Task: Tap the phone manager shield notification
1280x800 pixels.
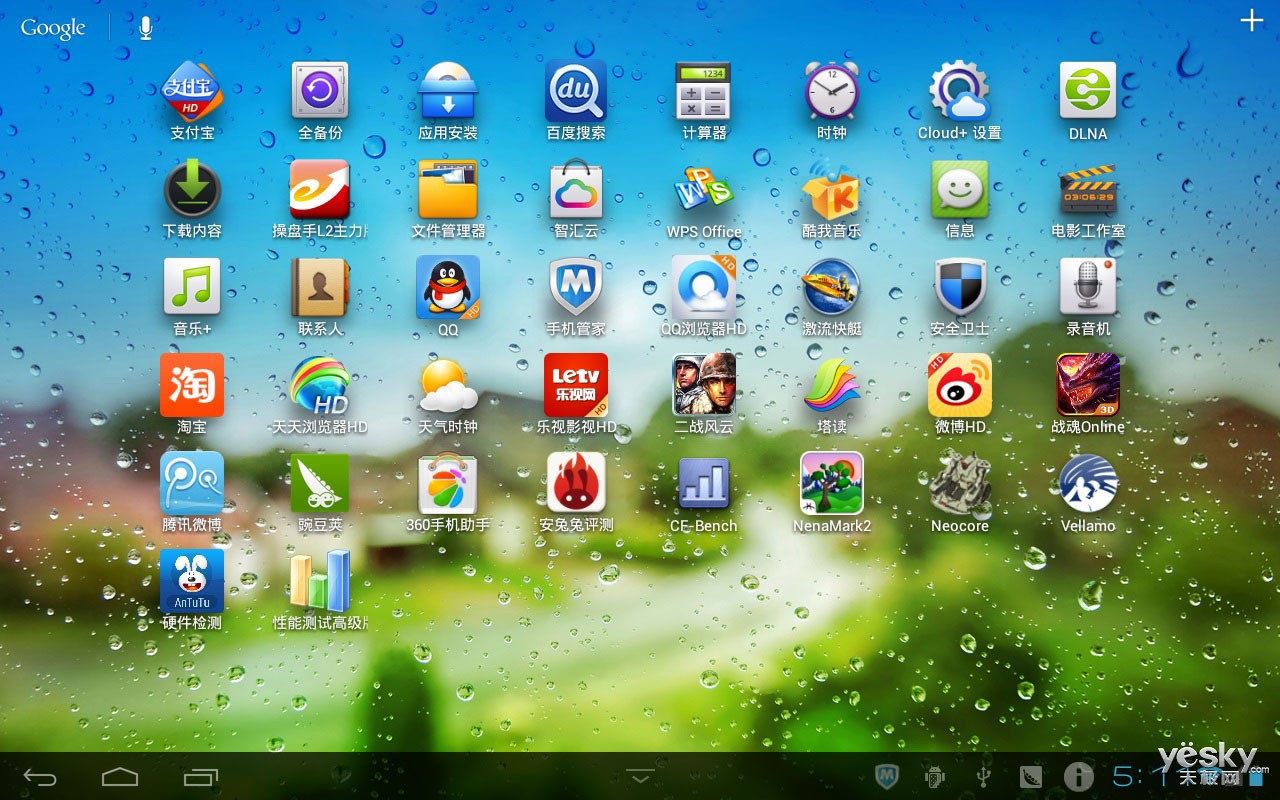Action: coord(886,777)
